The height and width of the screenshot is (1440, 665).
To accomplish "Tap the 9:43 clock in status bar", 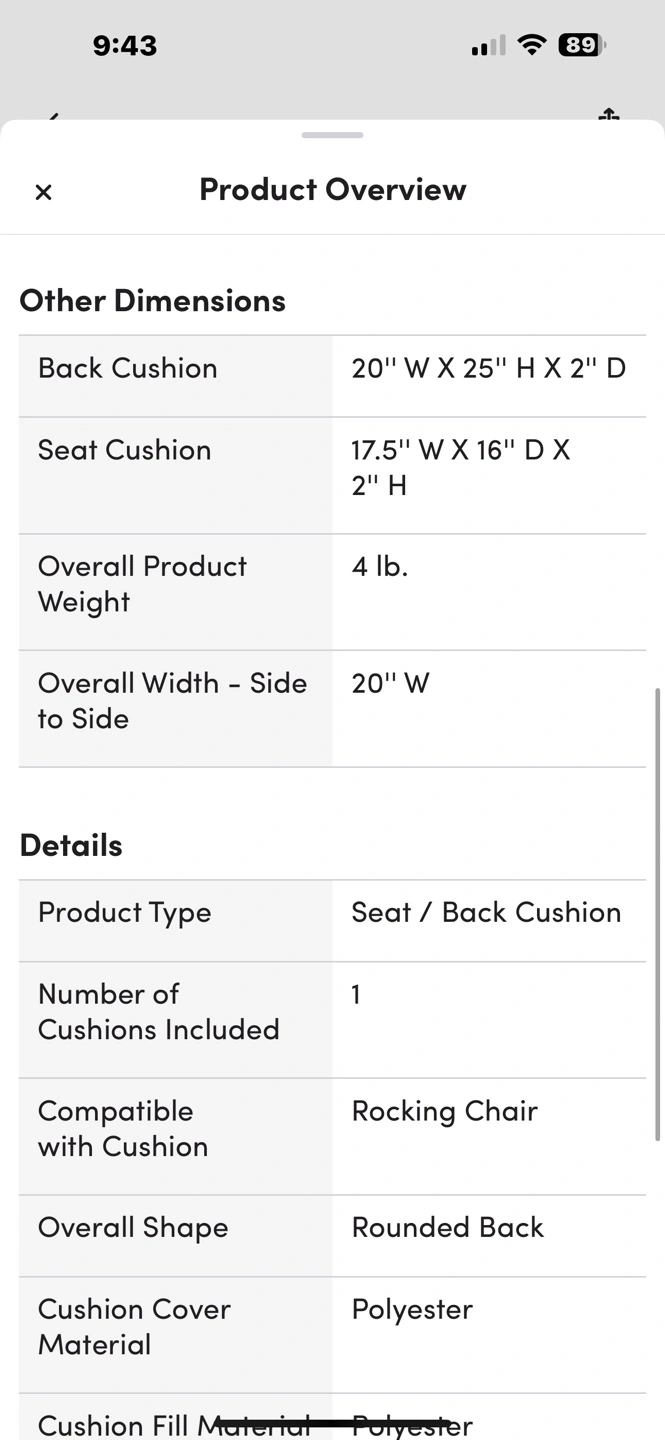I will [x=125, y=46].
